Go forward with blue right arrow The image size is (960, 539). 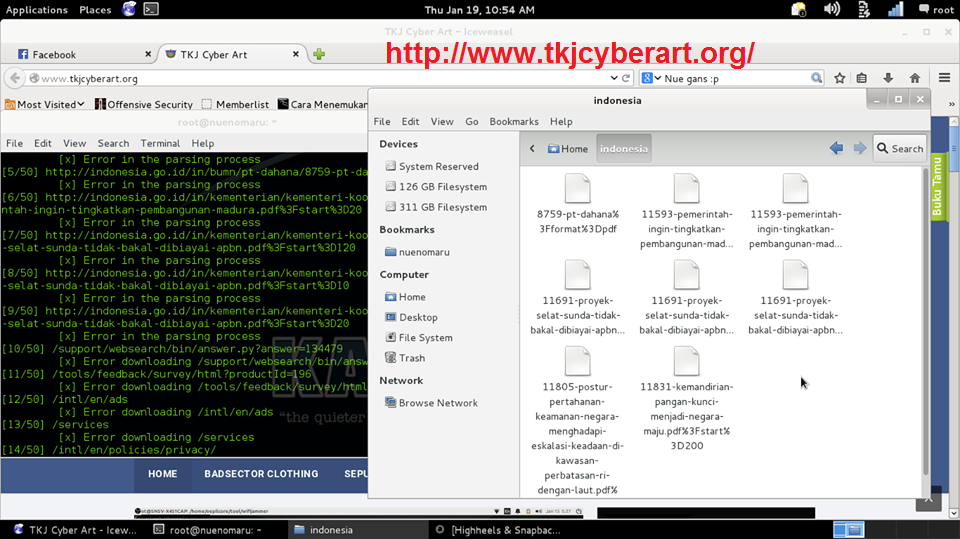tap(860, 148)
